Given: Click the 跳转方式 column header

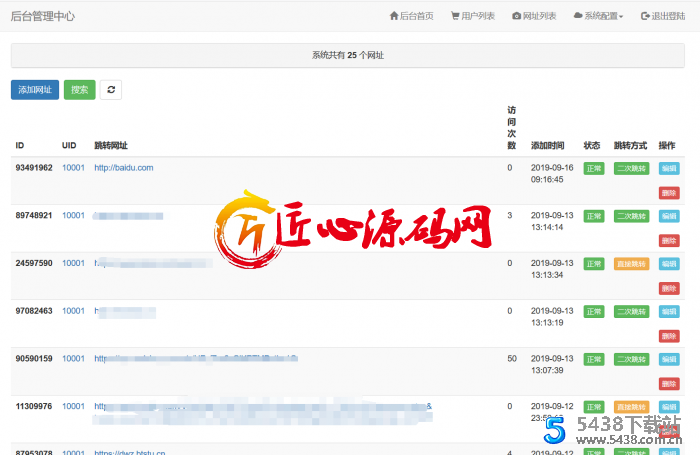Looking at the screenshot, I should click(x=630, y=146).
